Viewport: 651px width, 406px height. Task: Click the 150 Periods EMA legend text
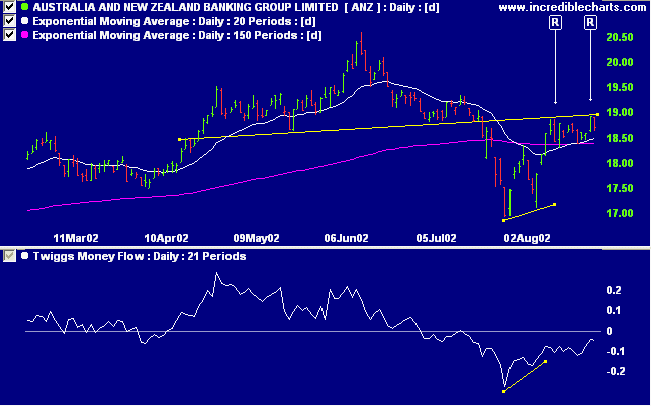coord(177,35)
